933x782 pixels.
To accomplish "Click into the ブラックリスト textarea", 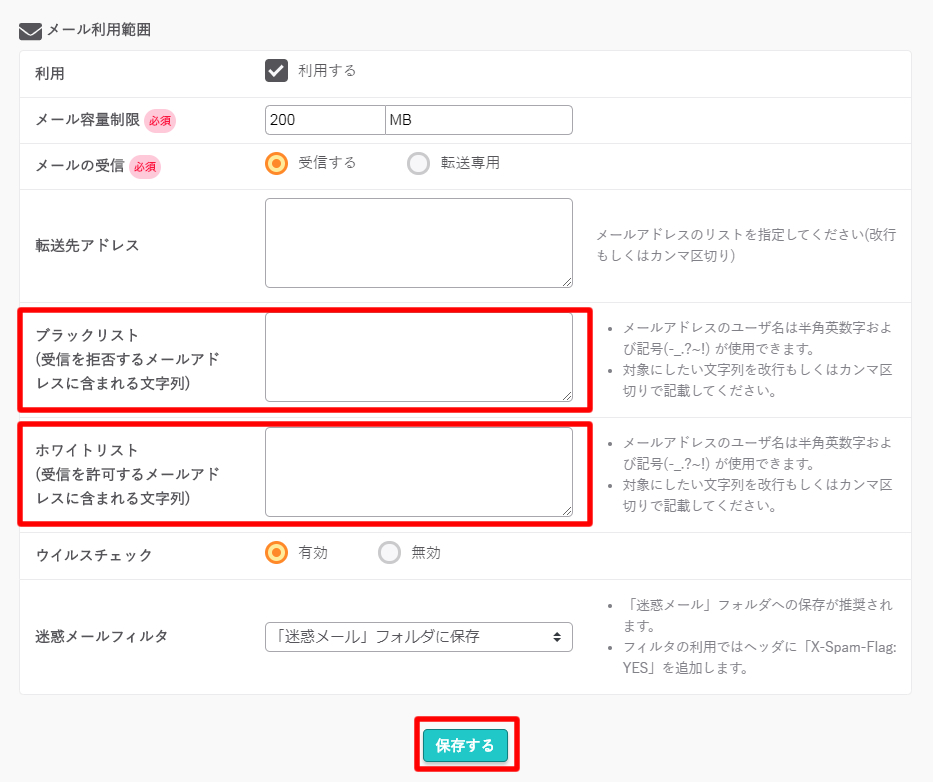I will [418, 357].
